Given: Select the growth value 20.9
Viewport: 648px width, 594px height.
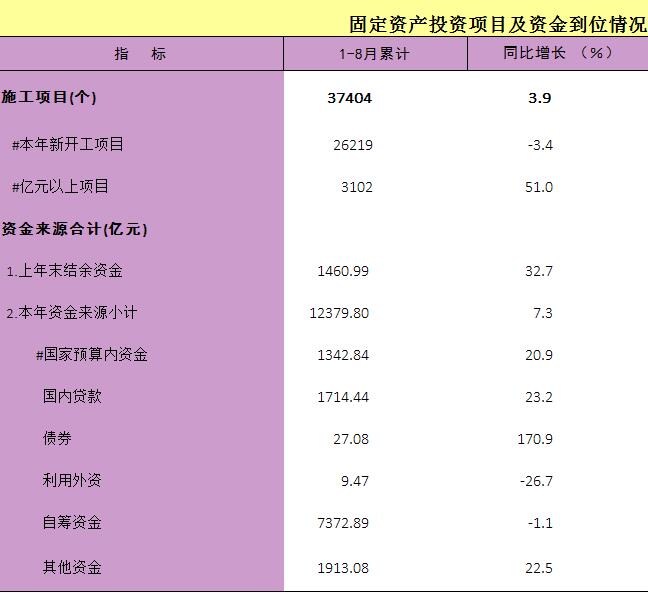Looking at the screenshot, I should pyautogui.click(x=539, y=355).
